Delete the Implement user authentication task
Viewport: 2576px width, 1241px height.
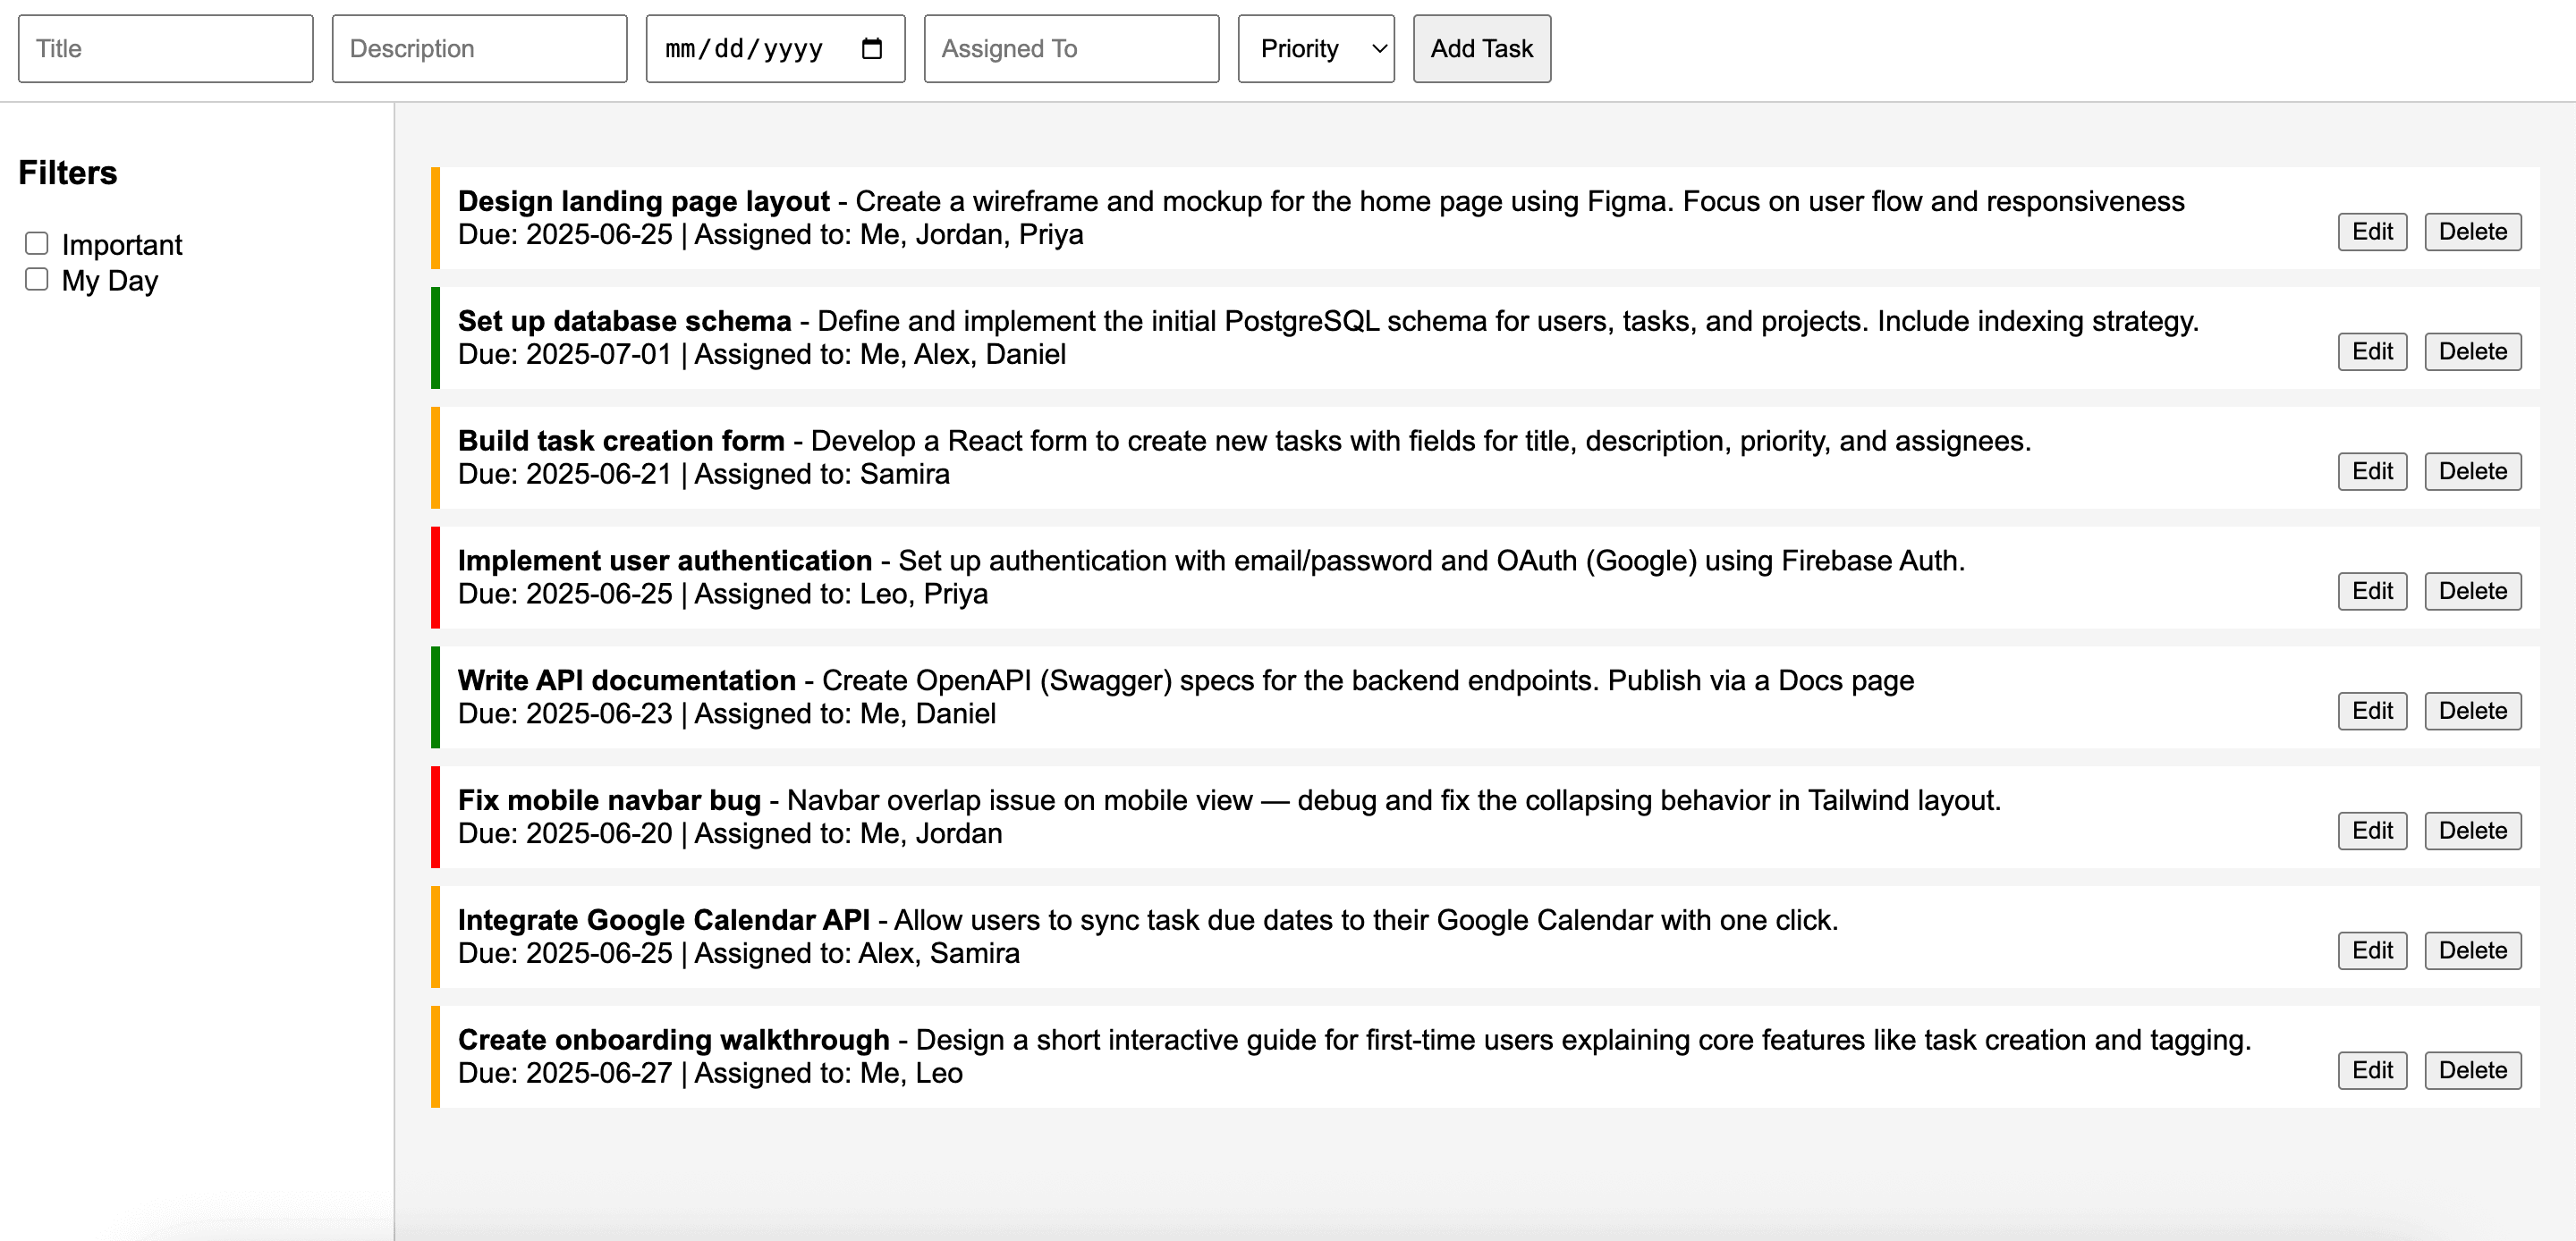2472,591
